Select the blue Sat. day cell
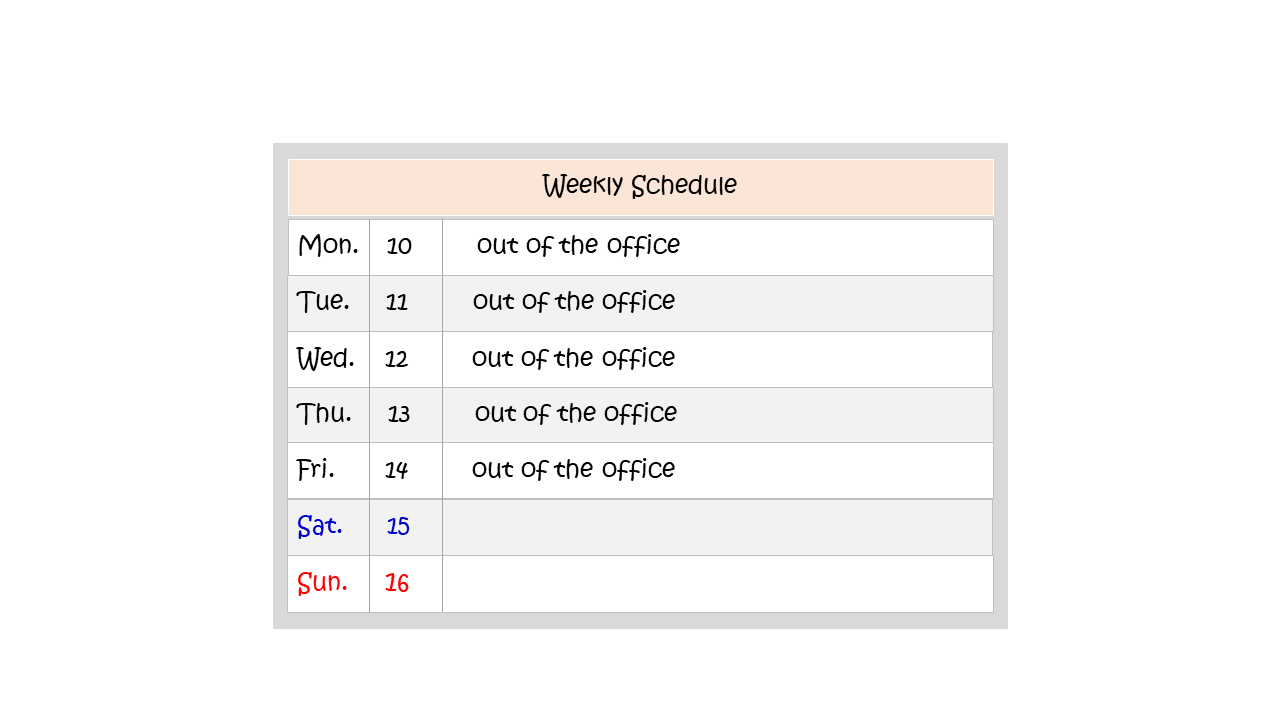 [x=329, y=527]
